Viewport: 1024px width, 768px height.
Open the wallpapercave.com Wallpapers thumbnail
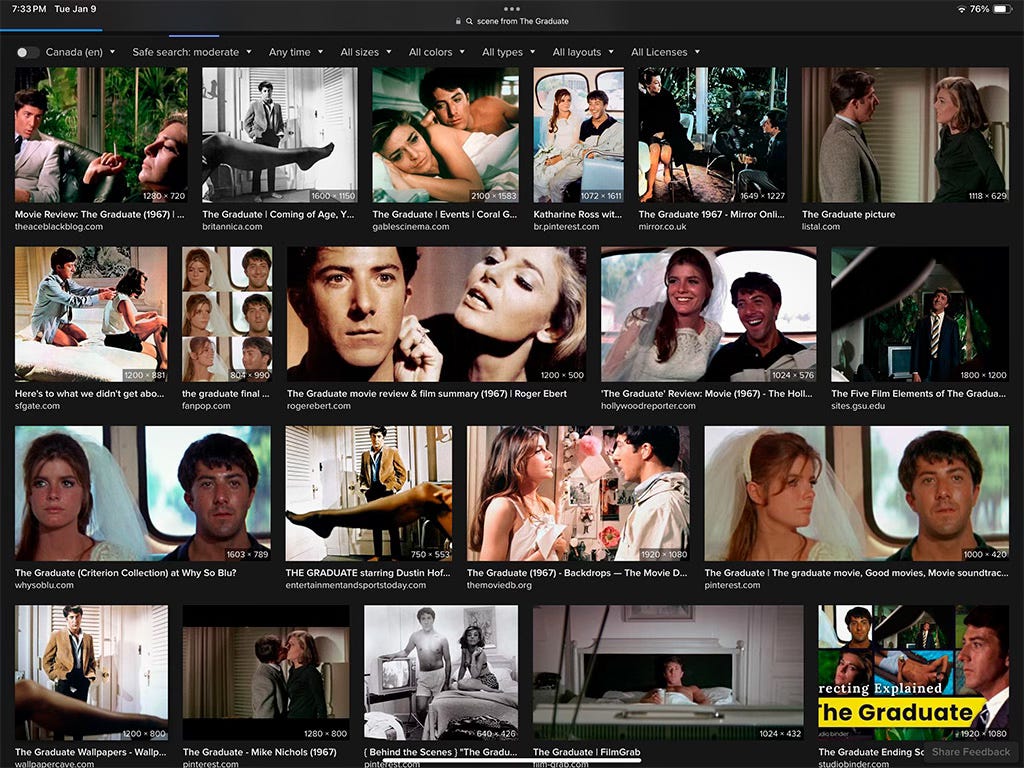[x=91, y=673]
